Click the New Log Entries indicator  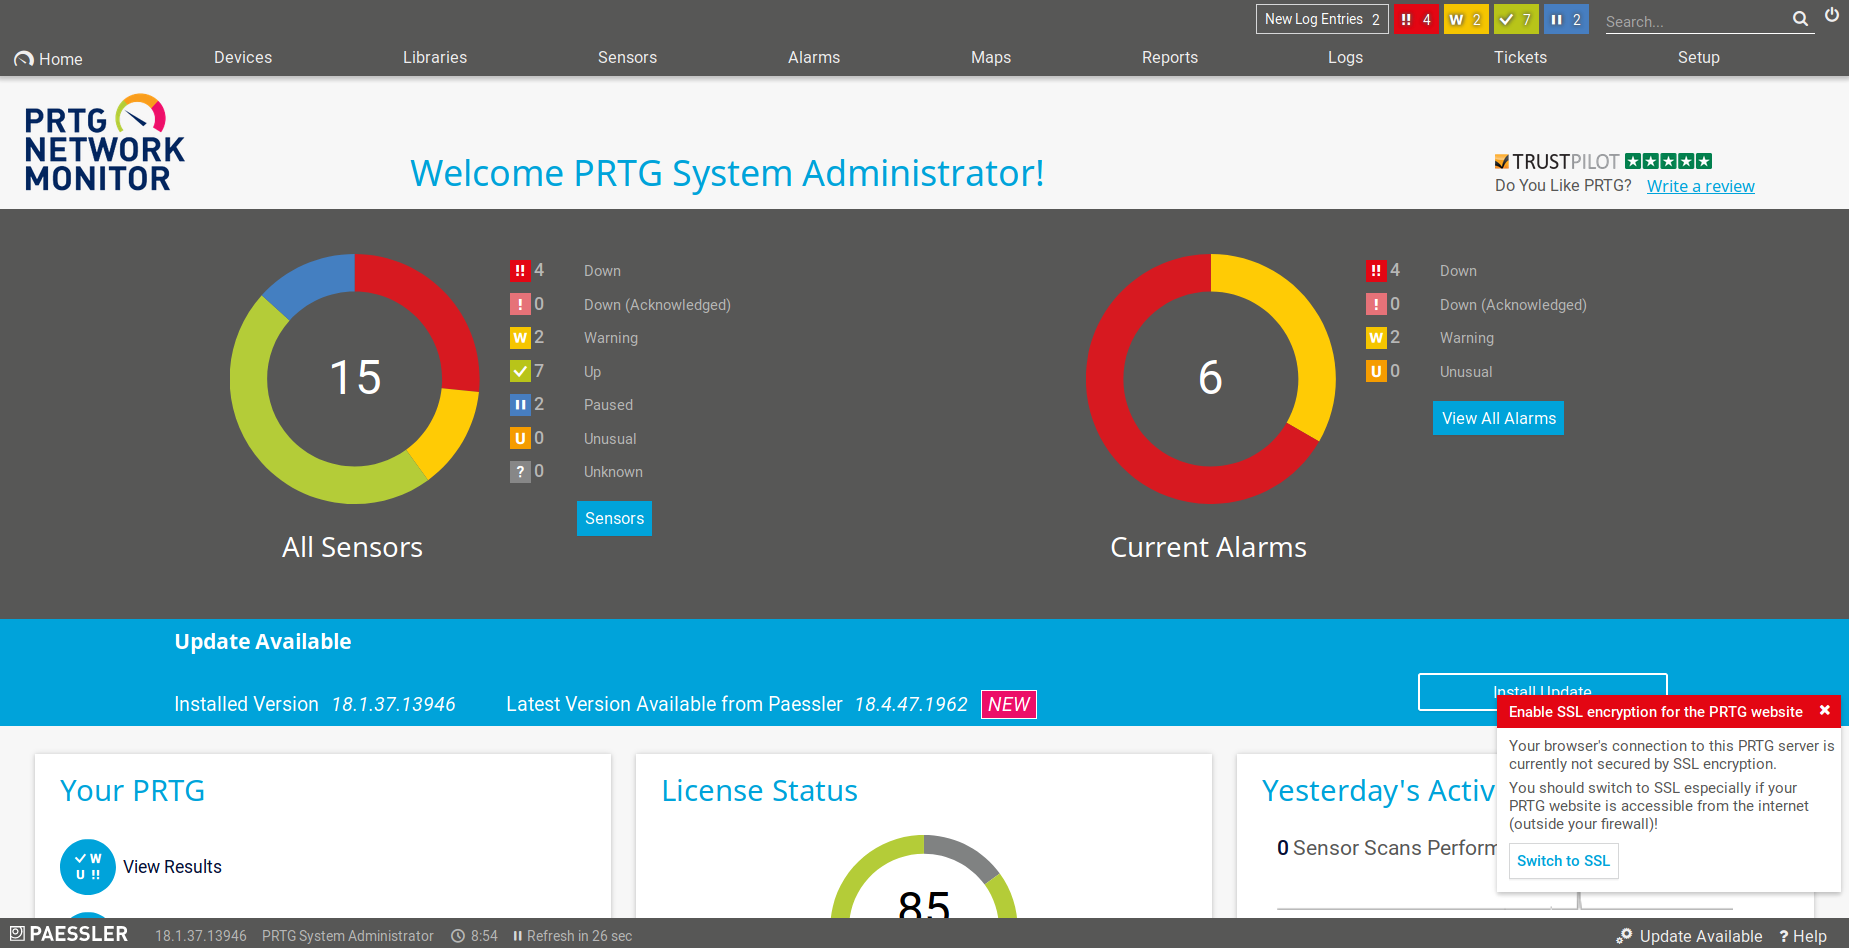point(1322,19)
